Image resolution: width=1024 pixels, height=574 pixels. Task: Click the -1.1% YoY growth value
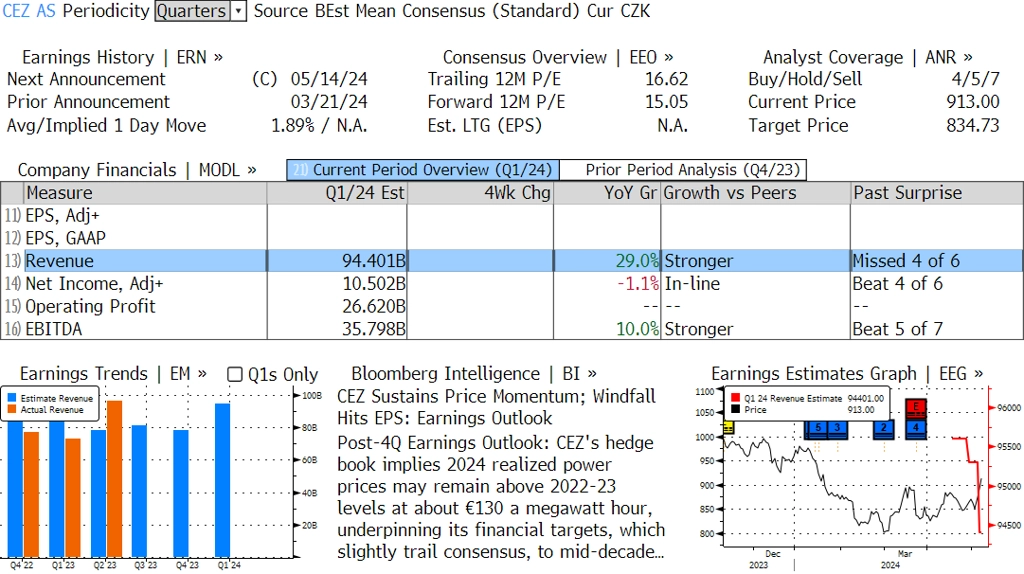[x=638, y=284]
